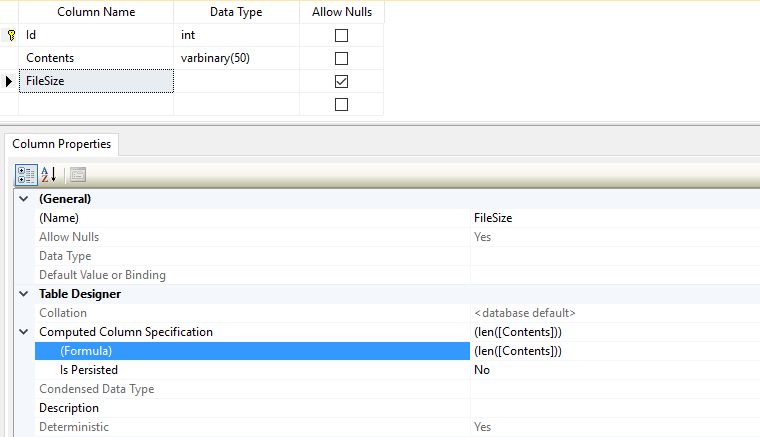This screenshot has width=760, height=437.
Task: Click Yes value next to Allow Nulls property
Action: pos(482,237)
